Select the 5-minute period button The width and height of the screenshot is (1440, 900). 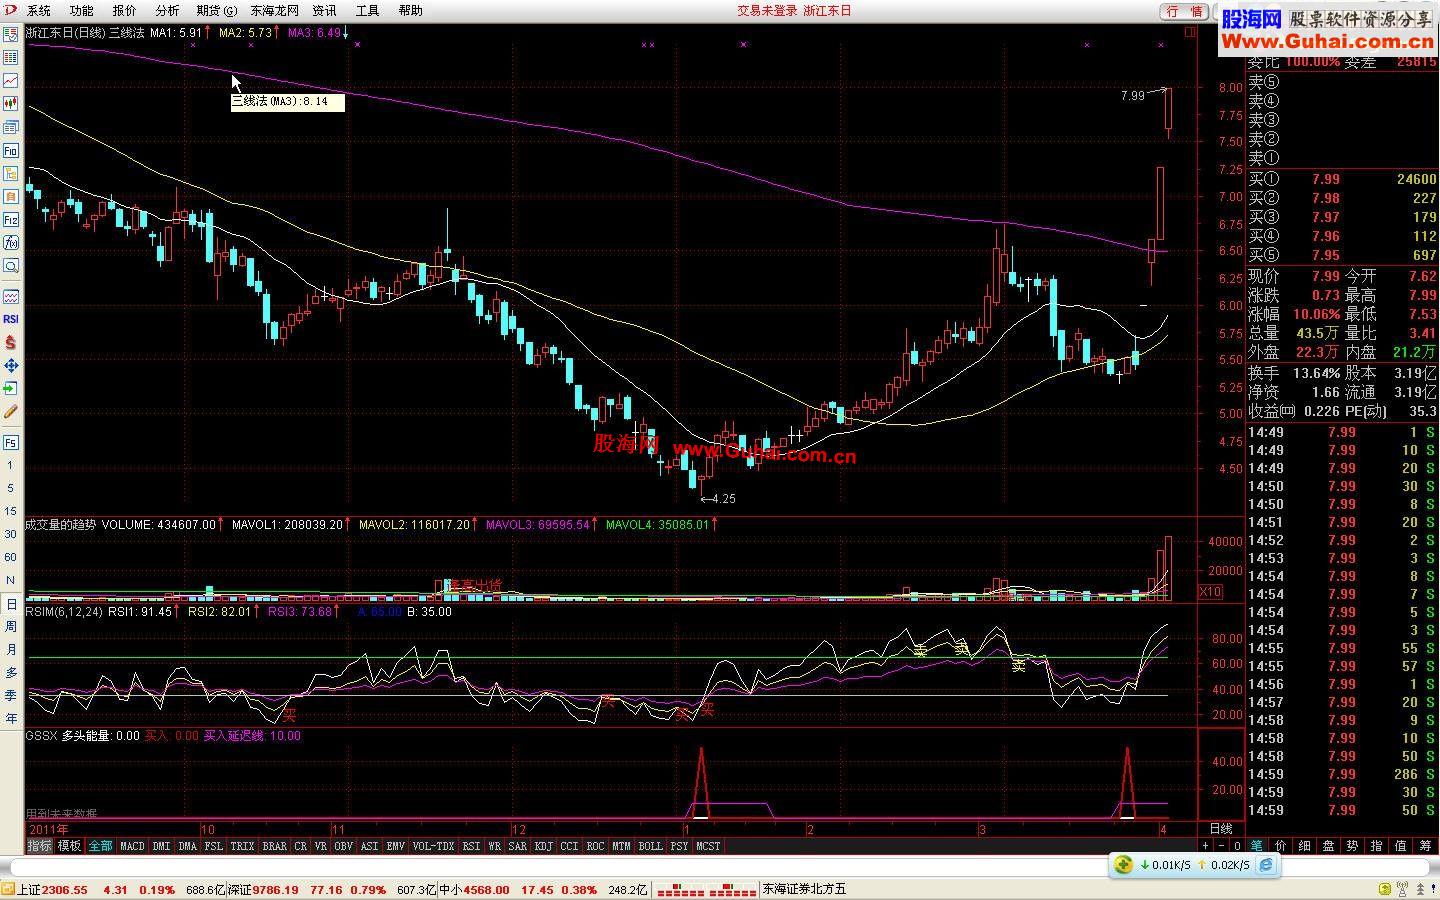pyautogui.click(x=11, y=488)
